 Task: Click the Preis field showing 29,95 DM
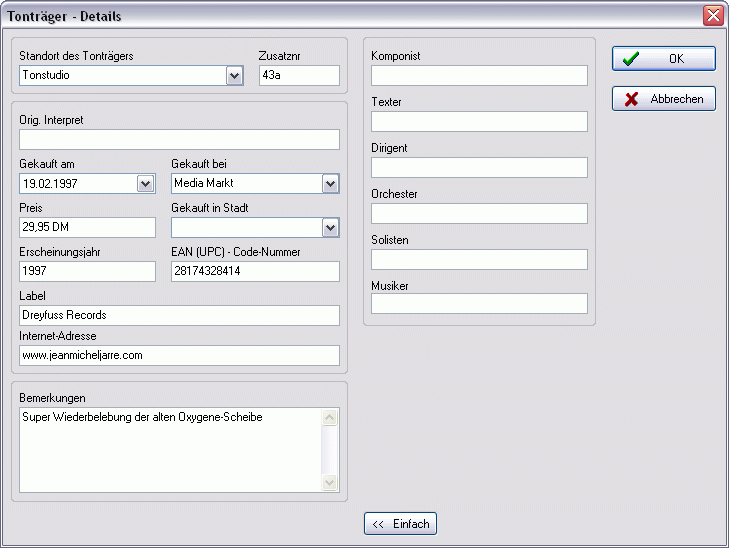[x=87, y=227]
